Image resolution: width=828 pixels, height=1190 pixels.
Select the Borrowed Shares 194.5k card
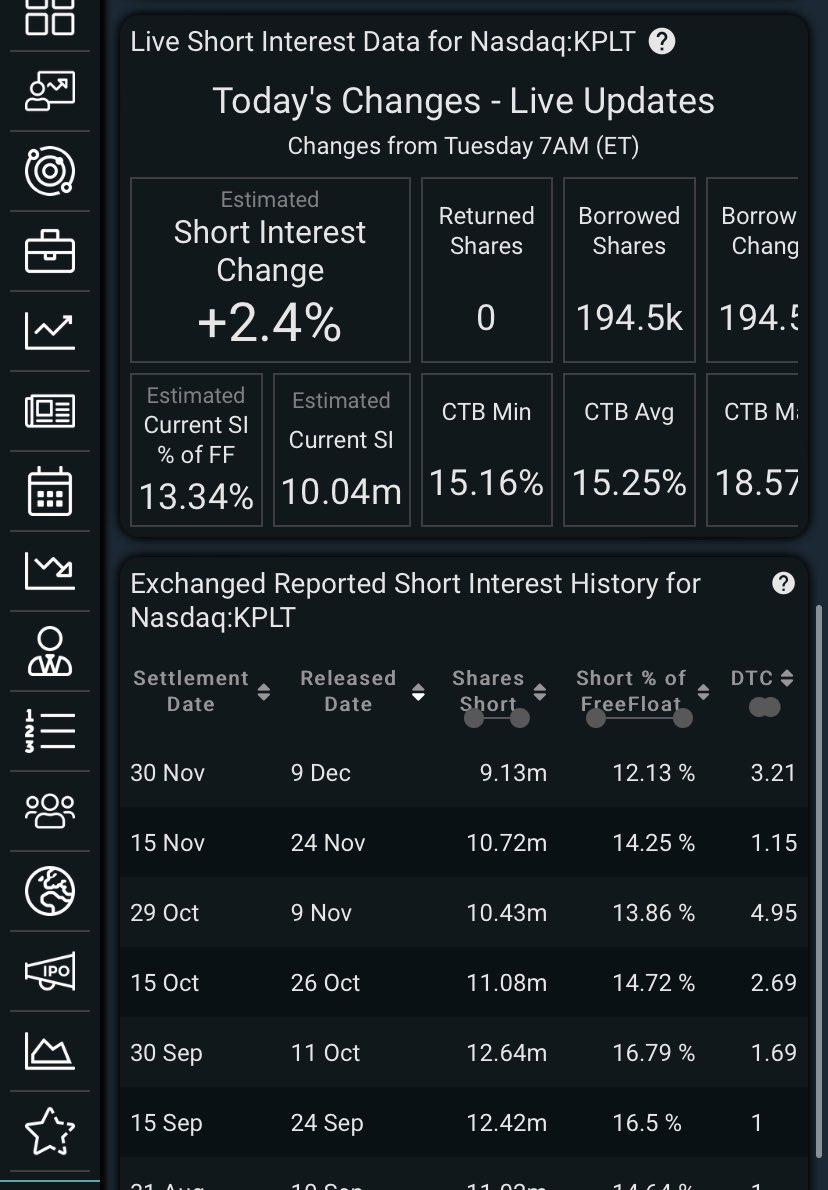pyautogui.click(x=629, y=270)
